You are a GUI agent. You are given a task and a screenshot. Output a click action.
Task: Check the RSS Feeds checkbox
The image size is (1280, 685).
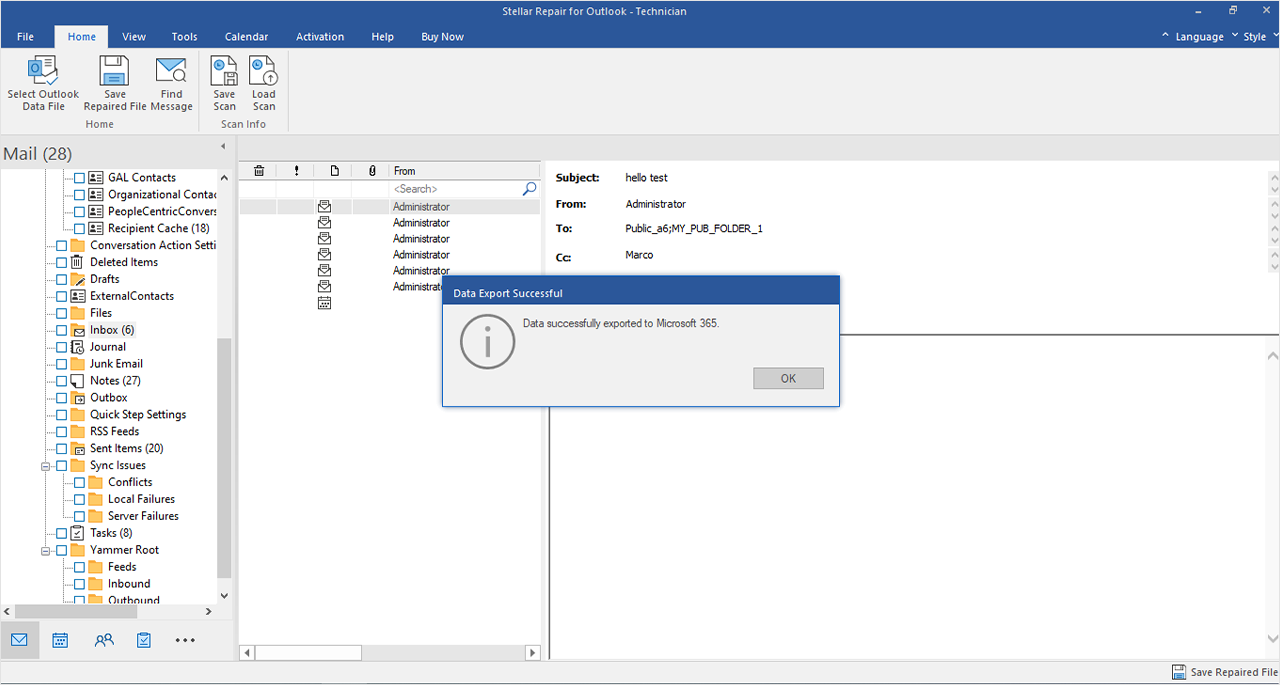[62, 432]
